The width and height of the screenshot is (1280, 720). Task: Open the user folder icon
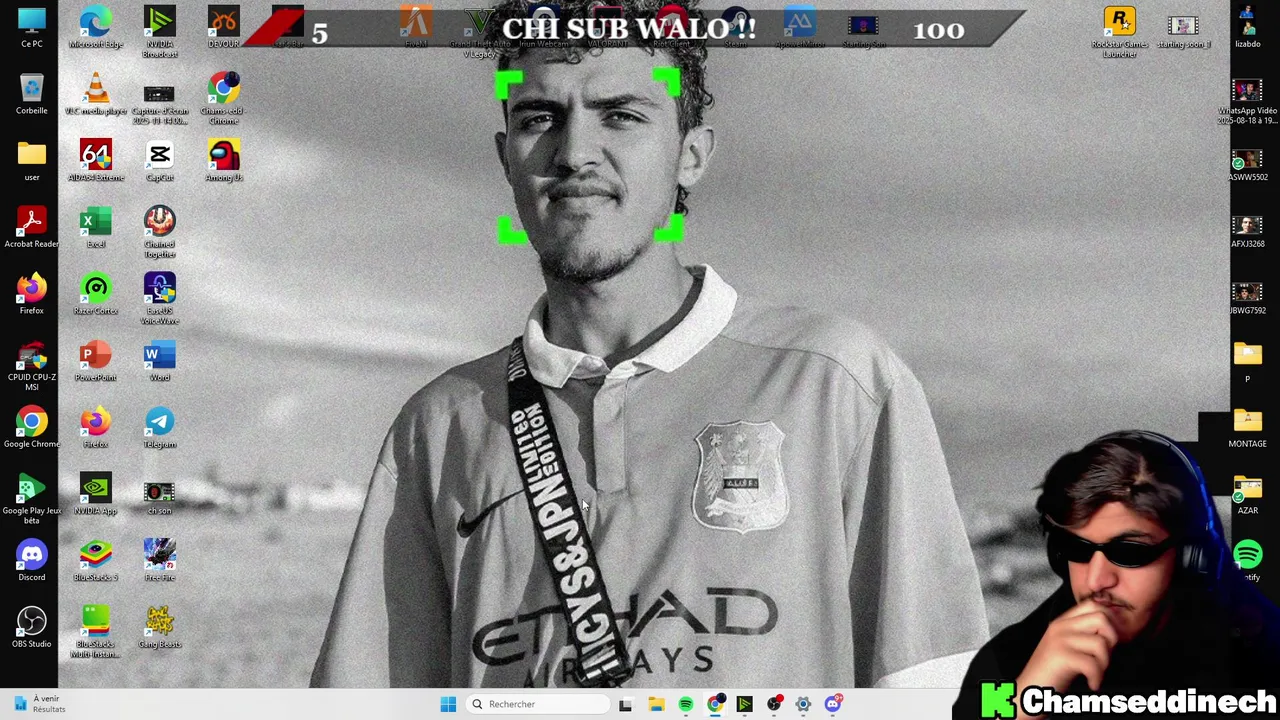tap(31, 161)
